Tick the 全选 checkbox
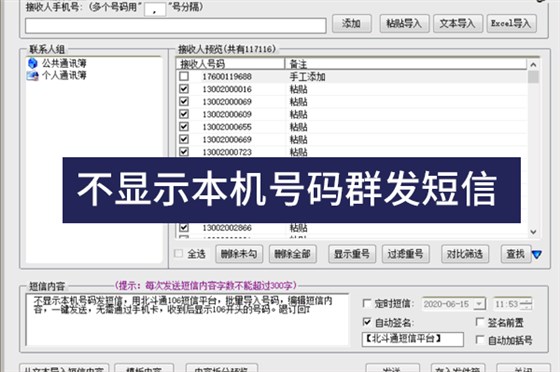560x372 pixels. click(x=178, y=254)
